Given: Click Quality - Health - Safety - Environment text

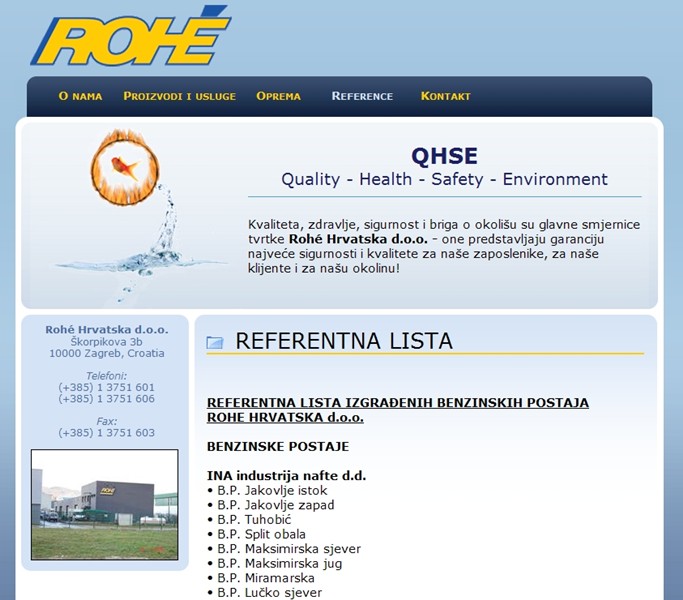Looking at the screenshot, I should tap(444, 179).
